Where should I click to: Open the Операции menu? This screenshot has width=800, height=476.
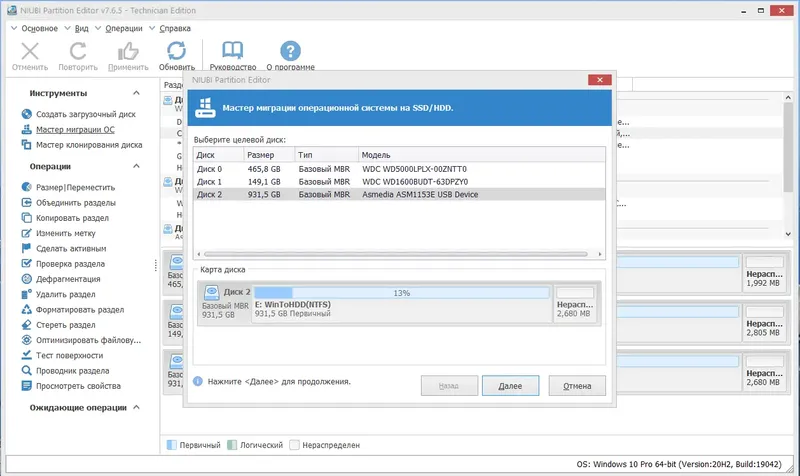coord(123,29)
